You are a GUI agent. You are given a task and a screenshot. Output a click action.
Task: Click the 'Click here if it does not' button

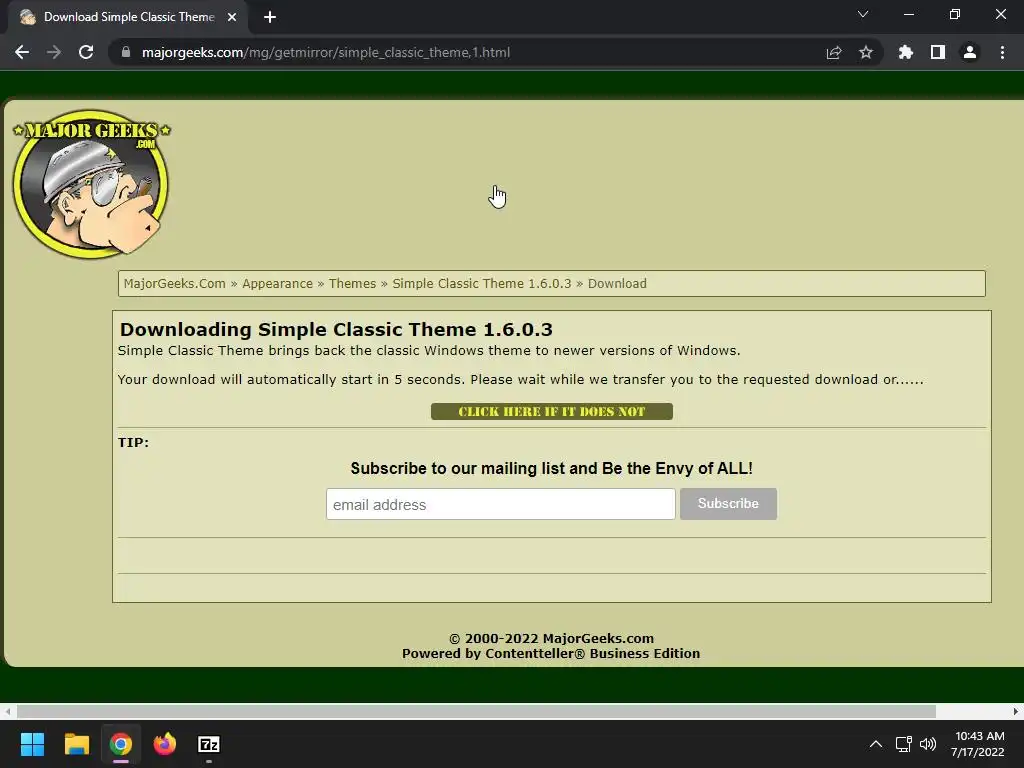pos(552,411)
